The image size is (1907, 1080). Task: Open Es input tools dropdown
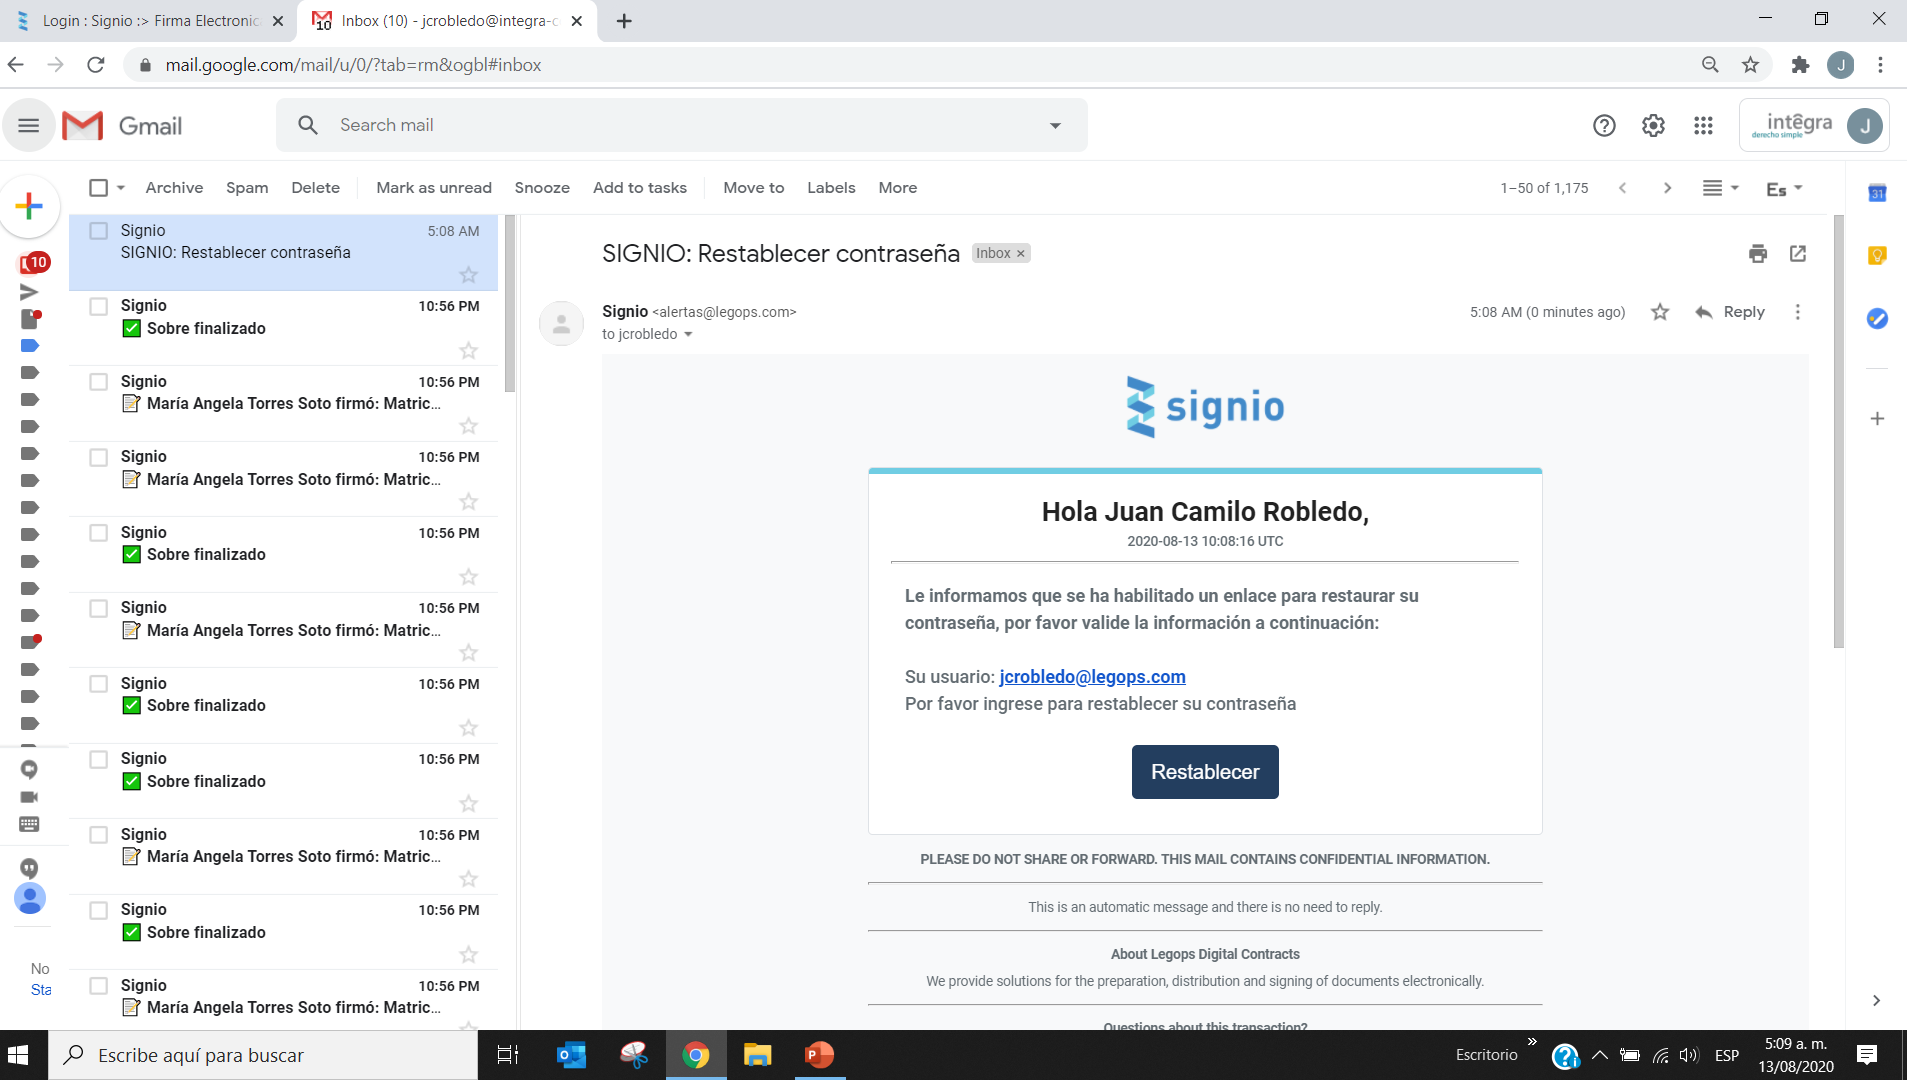tap(1784, 188)
